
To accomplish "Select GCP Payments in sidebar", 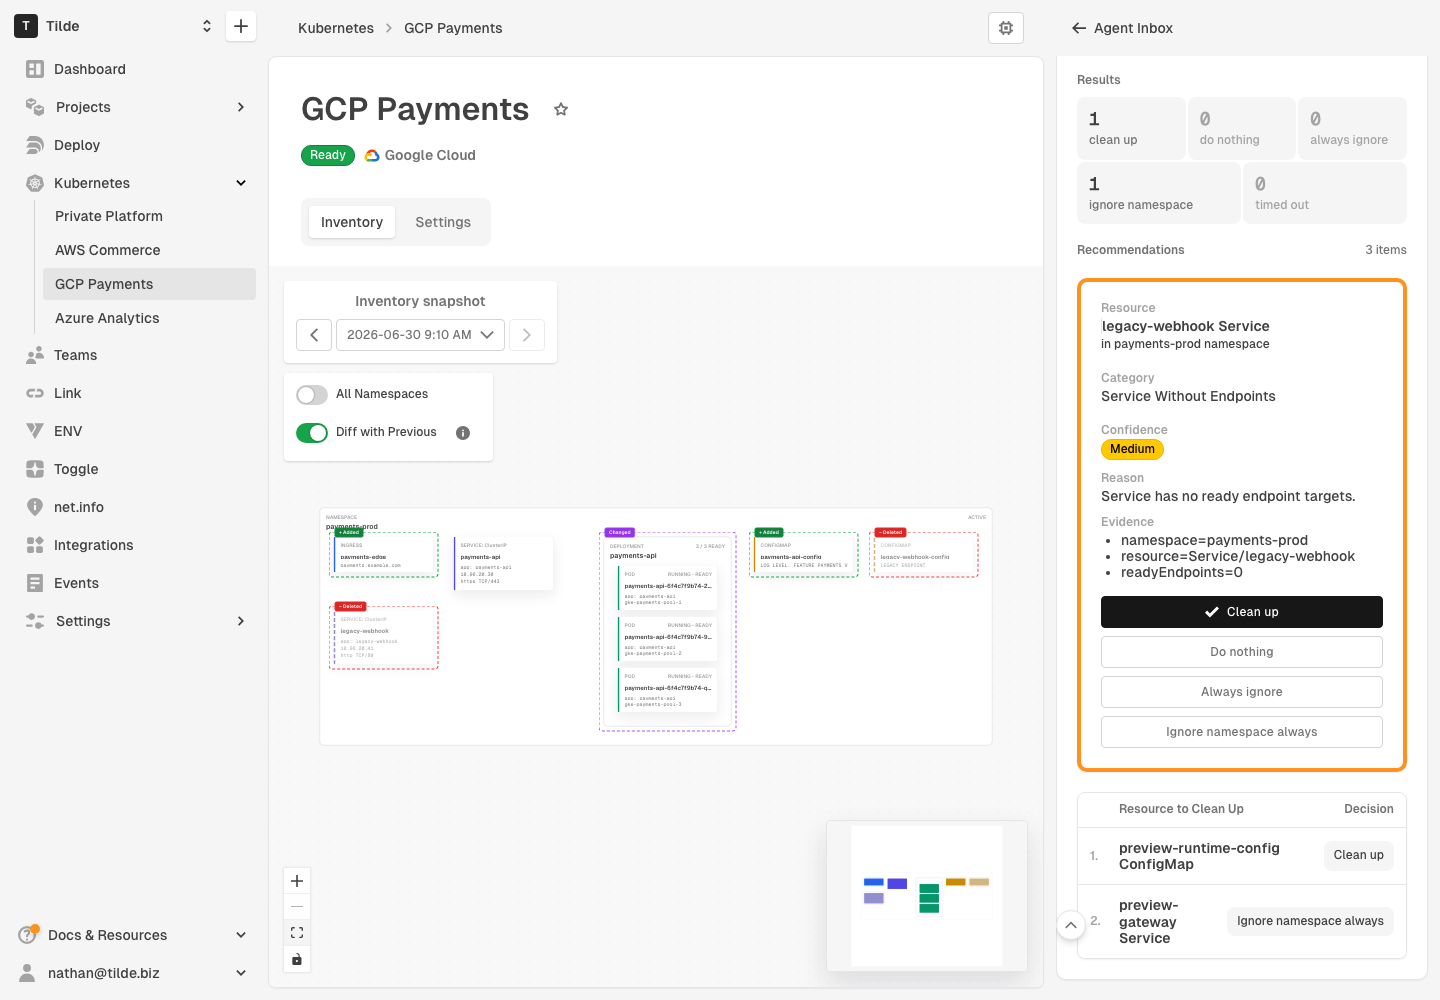I will click(149, 284).
